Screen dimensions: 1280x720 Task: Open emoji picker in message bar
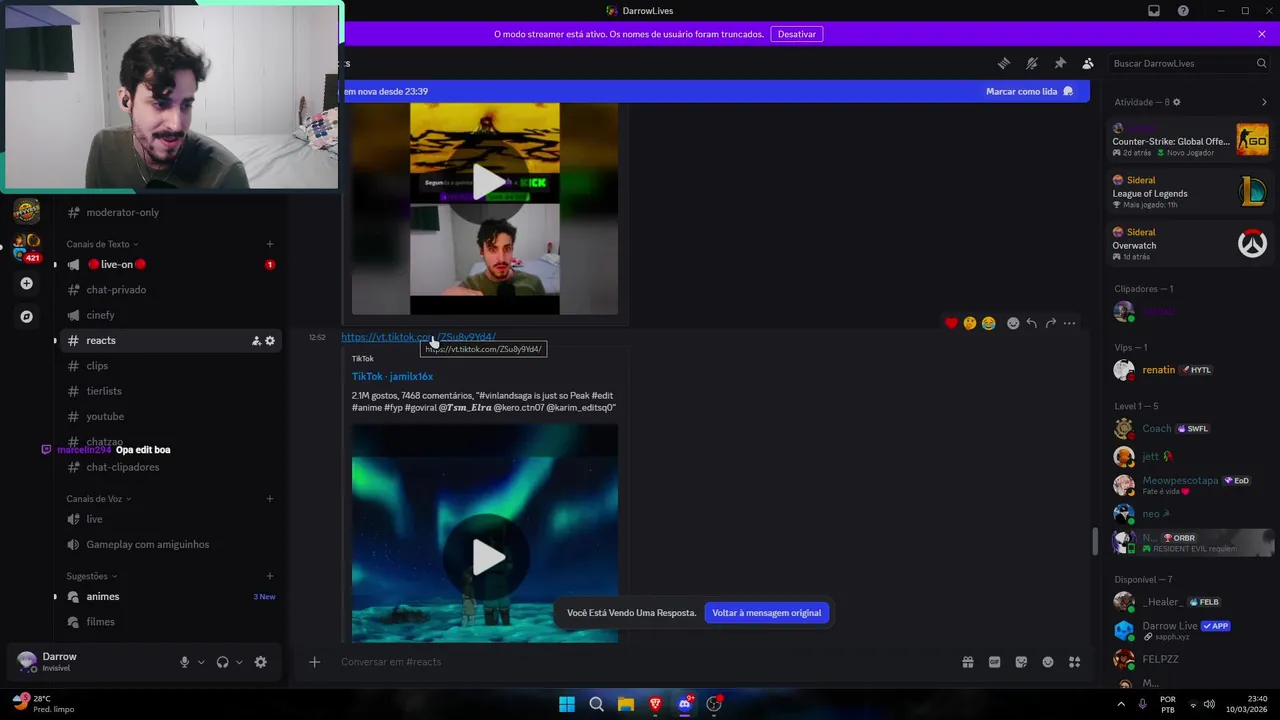coord(1048,662)
